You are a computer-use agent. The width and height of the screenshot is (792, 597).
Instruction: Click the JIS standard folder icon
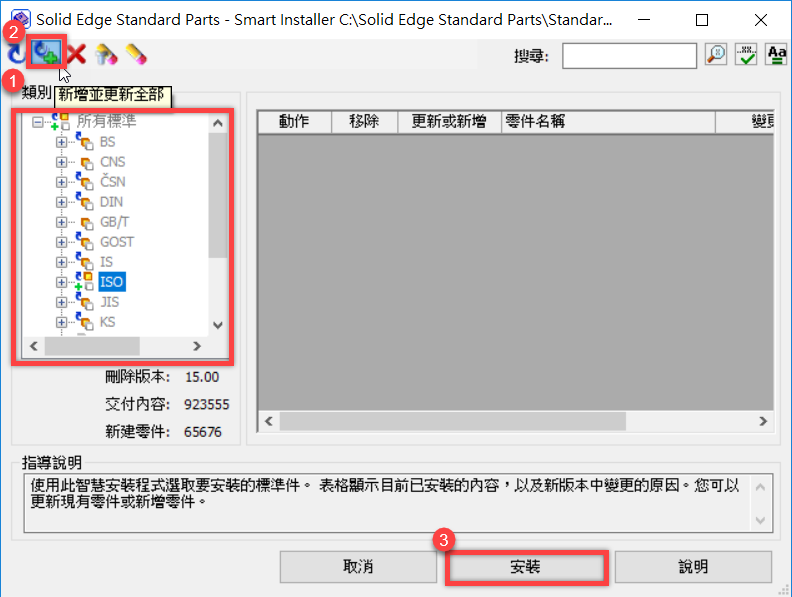[84, 302]
